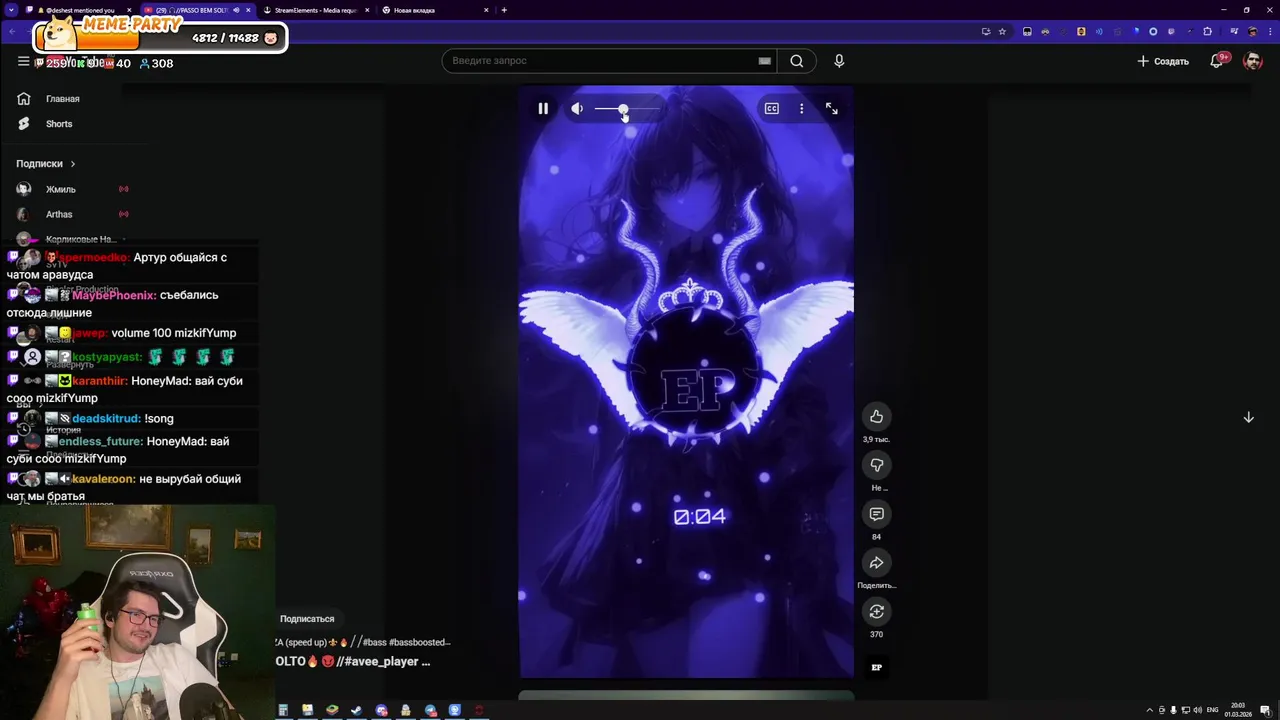Open the Создать create menu
1280x720 pixels.
coord(1163,61)
